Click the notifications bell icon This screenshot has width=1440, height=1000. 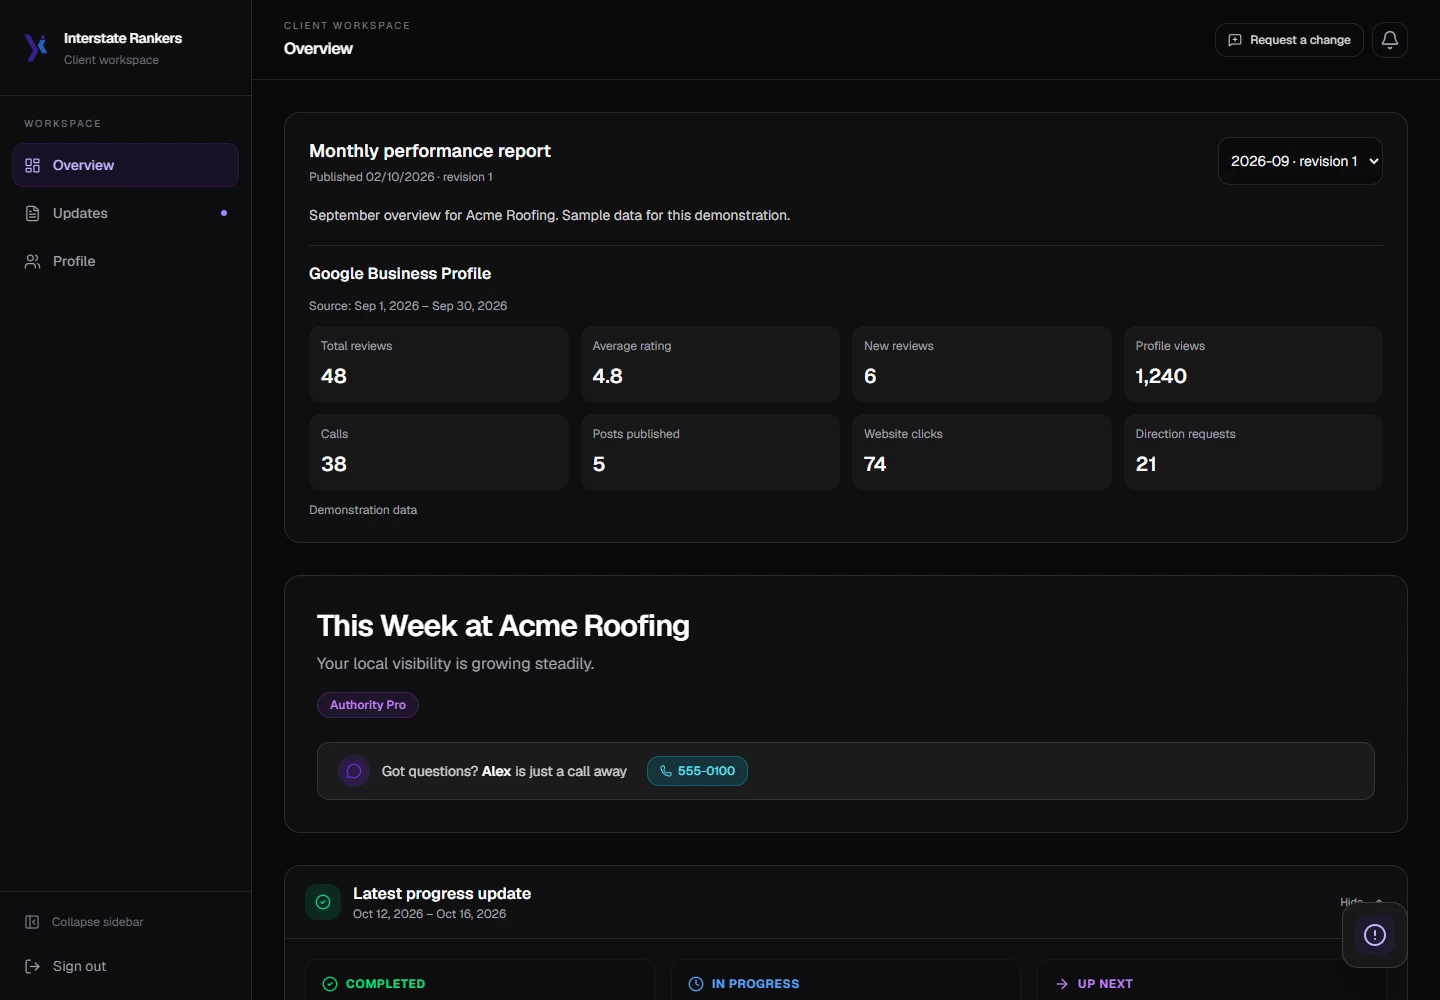[1389, 40]
